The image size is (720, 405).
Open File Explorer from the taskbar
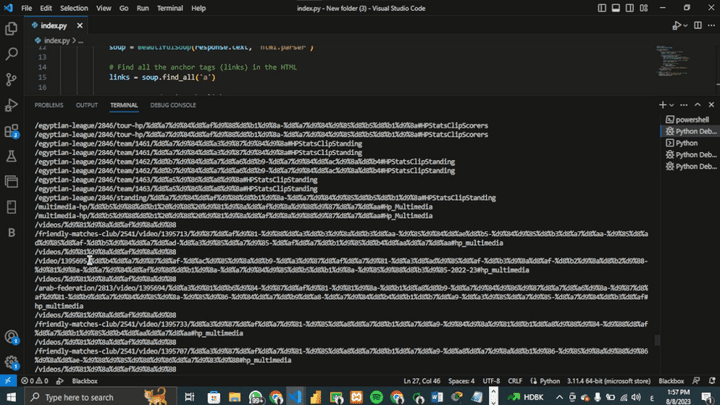click(x=235, y=397)
